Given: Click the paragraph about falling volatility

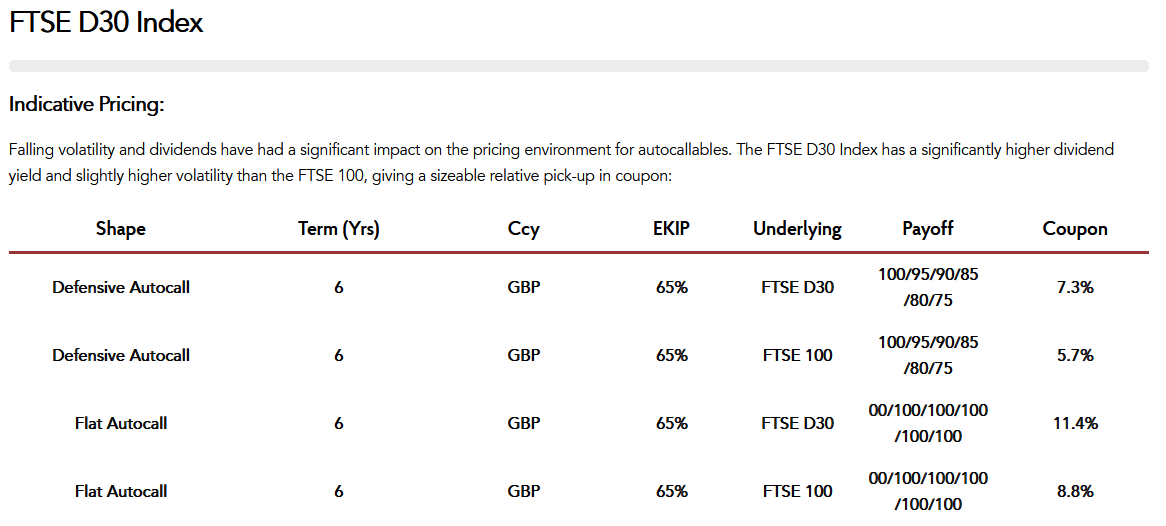Looking at the screenshot, I should point(560,162).
